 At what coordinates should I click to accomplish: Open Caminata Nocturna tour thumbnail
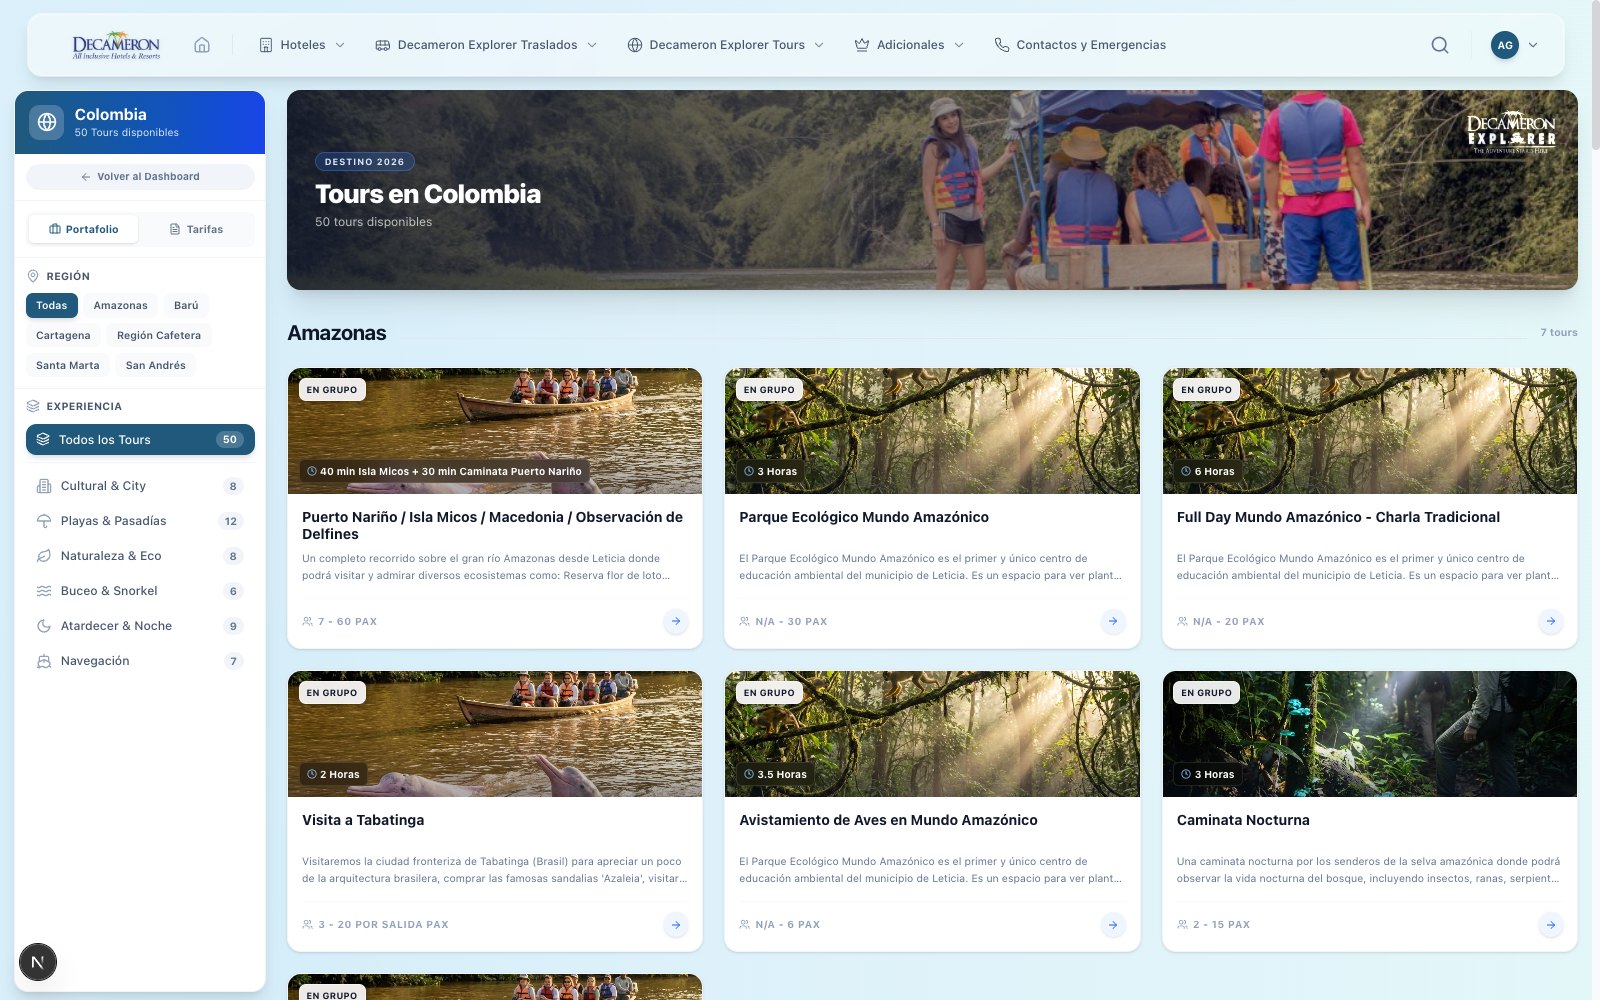(1369, 734)
